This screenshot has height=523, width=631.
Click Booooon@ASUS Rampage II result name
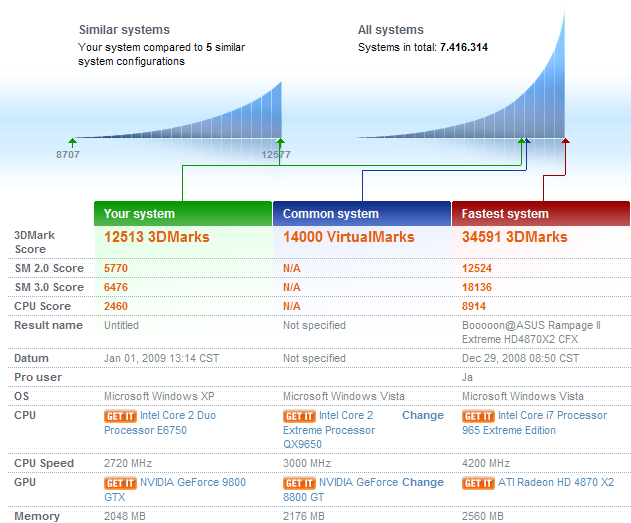pos(531,332)
